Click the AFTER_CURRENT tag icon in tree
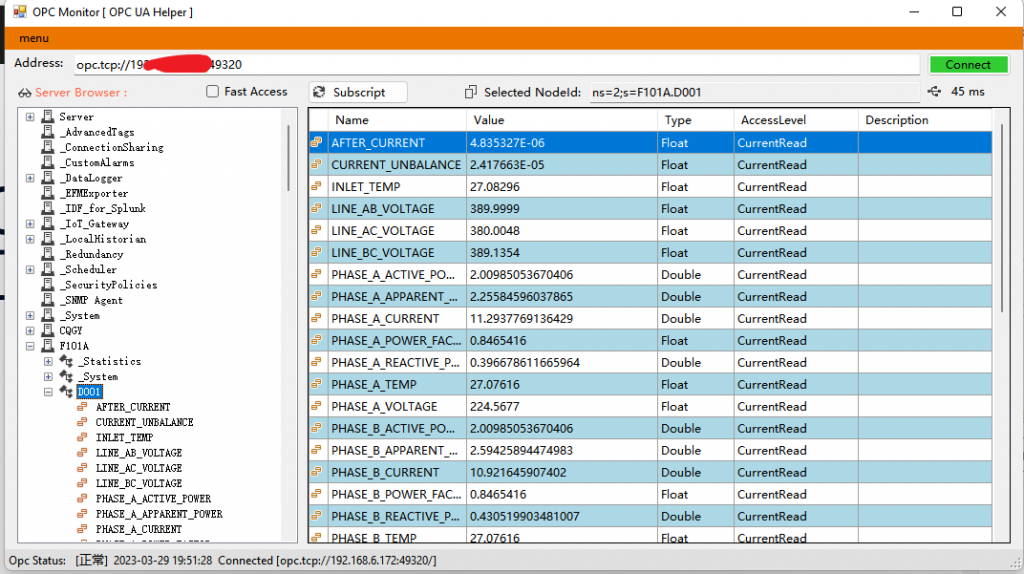1024x574 pixels. click(x=84, y=407)
